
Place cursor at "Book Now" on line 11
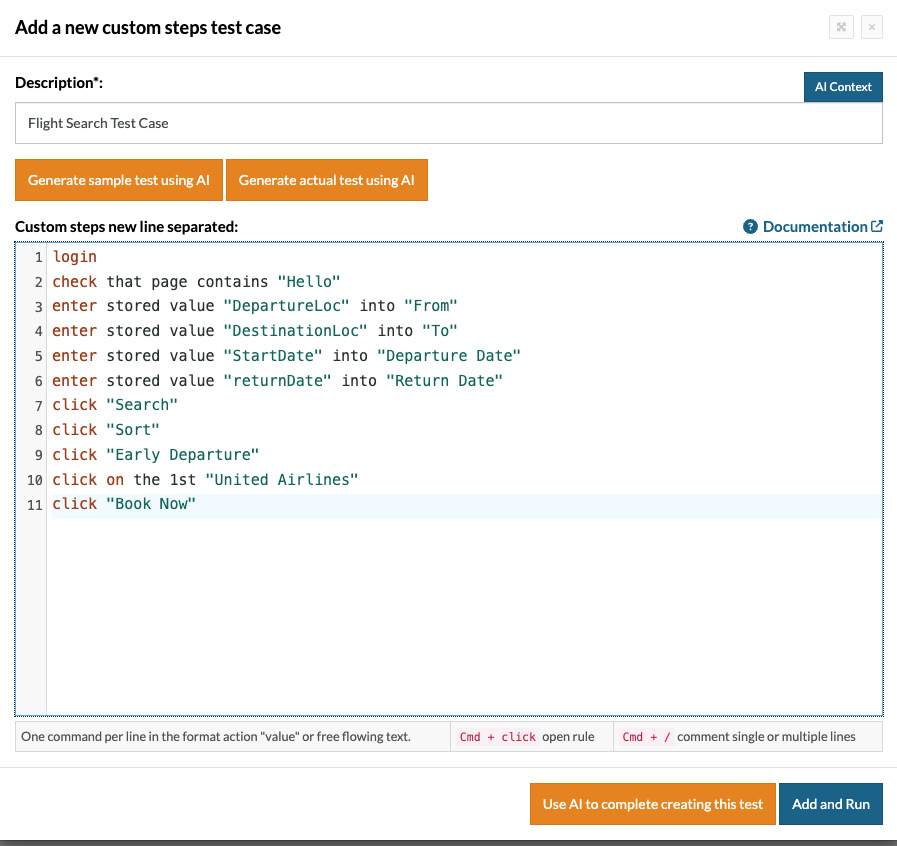tap(151, 504)
